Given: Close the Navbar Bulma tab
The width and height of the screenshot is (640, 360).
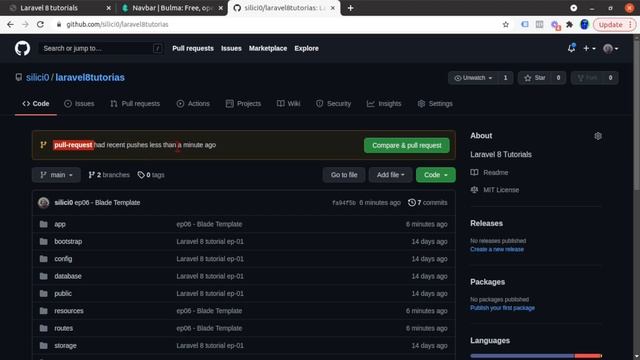Looking at the screenshot, I should click(220, 8).
